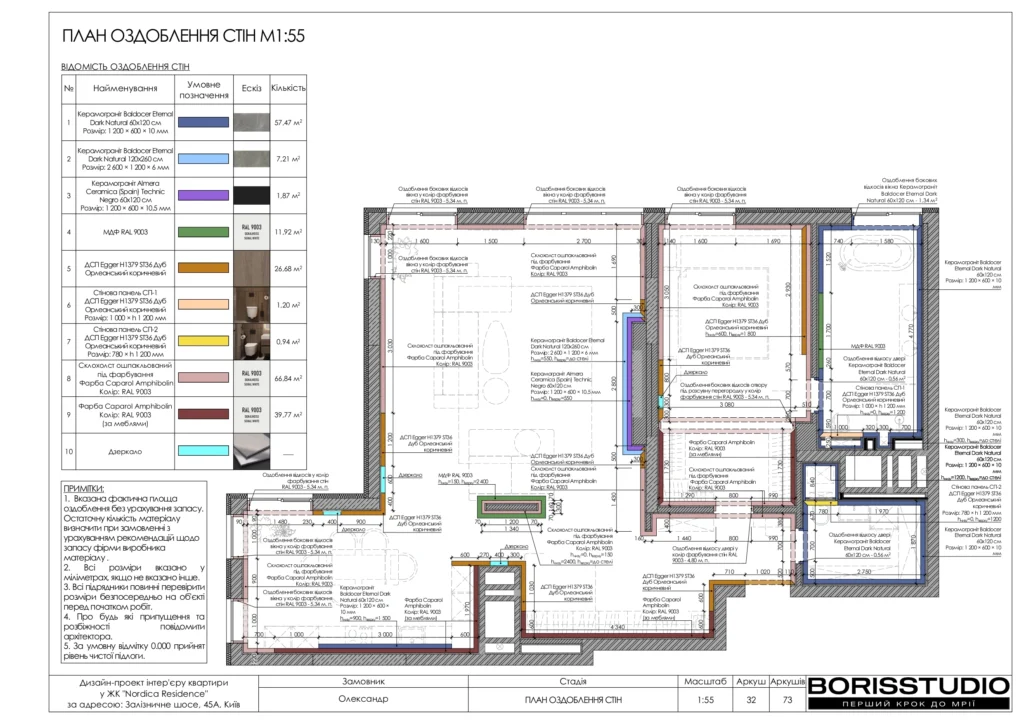Click the scale value 1:55 in title block

coord(705,700)
